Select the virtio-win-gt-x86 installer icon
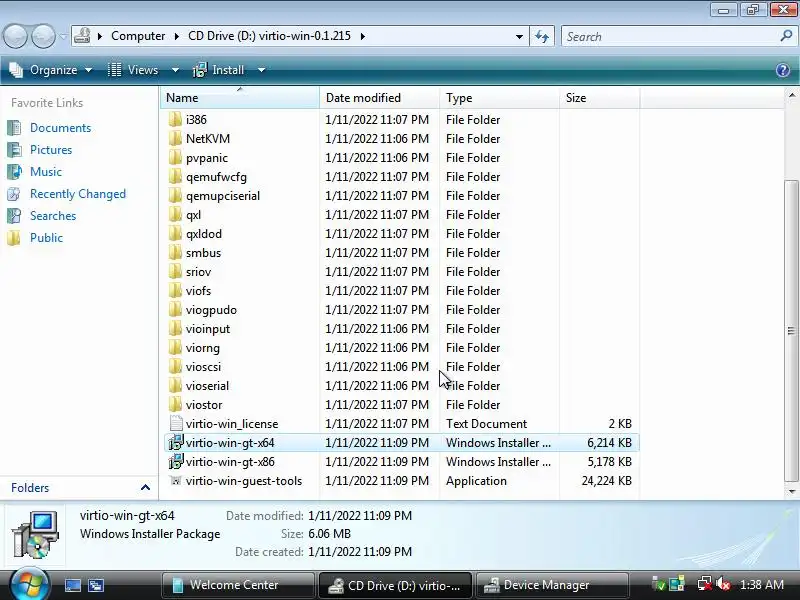Screen dimensions: 800x600 point(176,462)
